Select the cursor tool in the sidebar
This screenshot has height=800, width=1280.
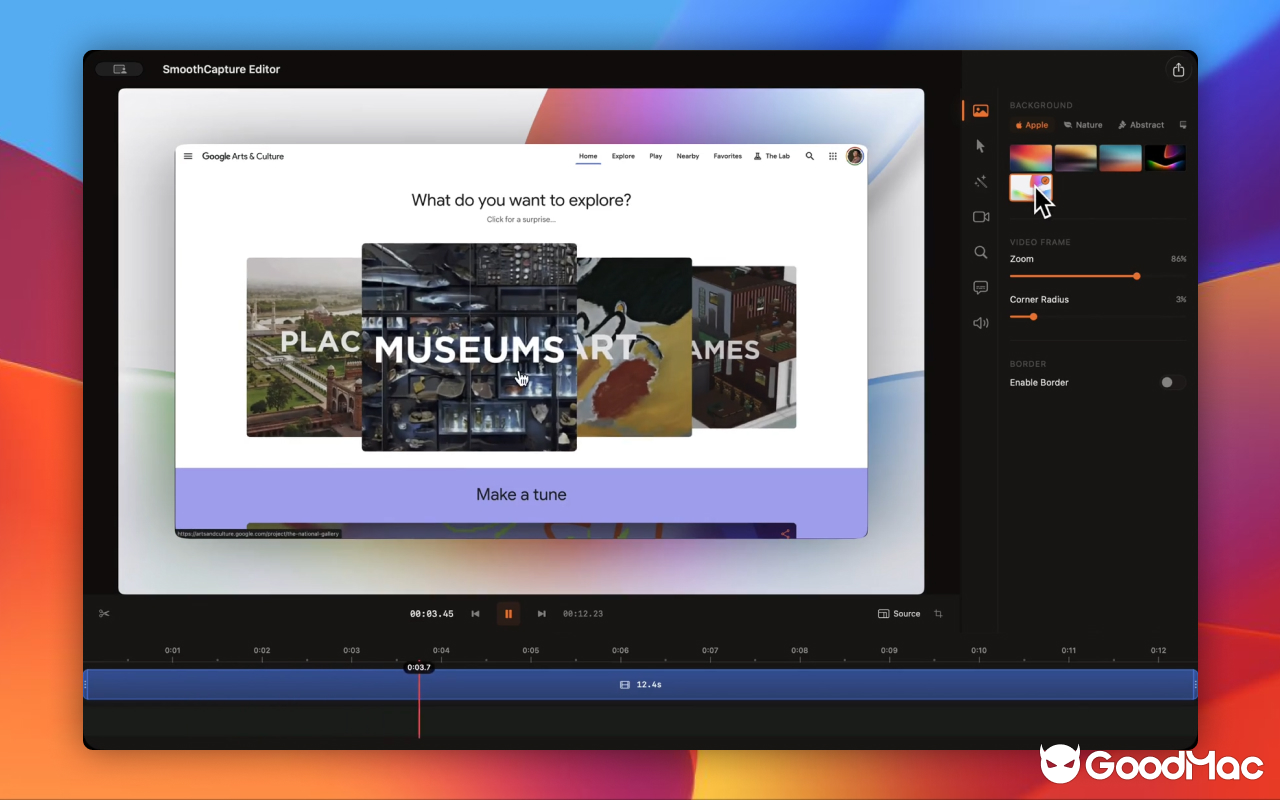(980, 146)
